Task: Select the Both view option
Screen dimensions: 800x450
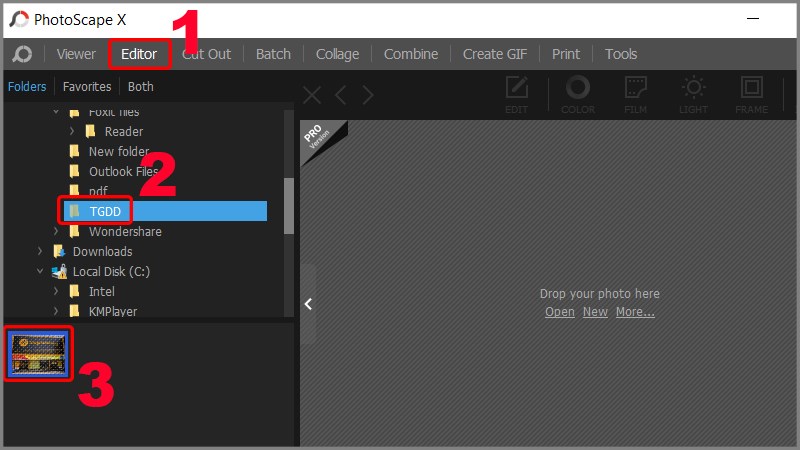Action: click(140, 87)
